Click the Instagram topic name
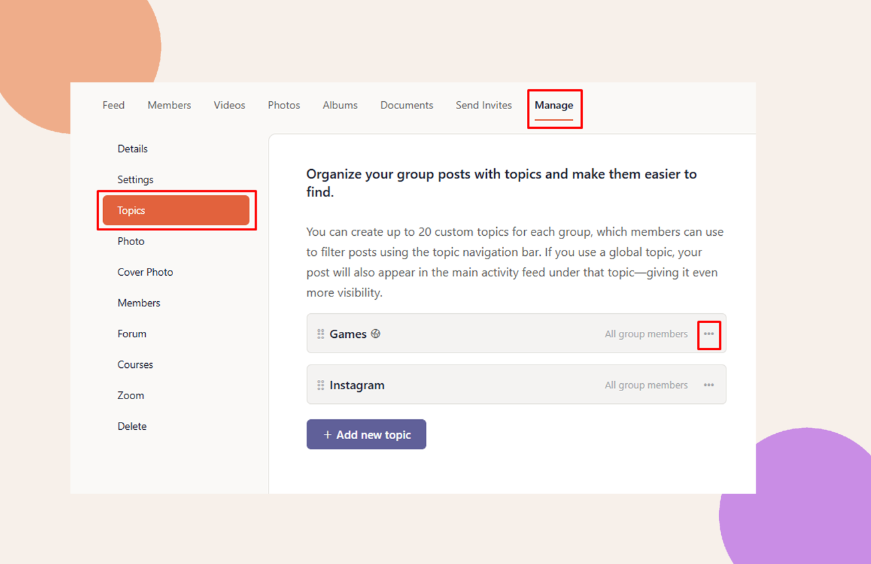 click(x=357, y=385)
